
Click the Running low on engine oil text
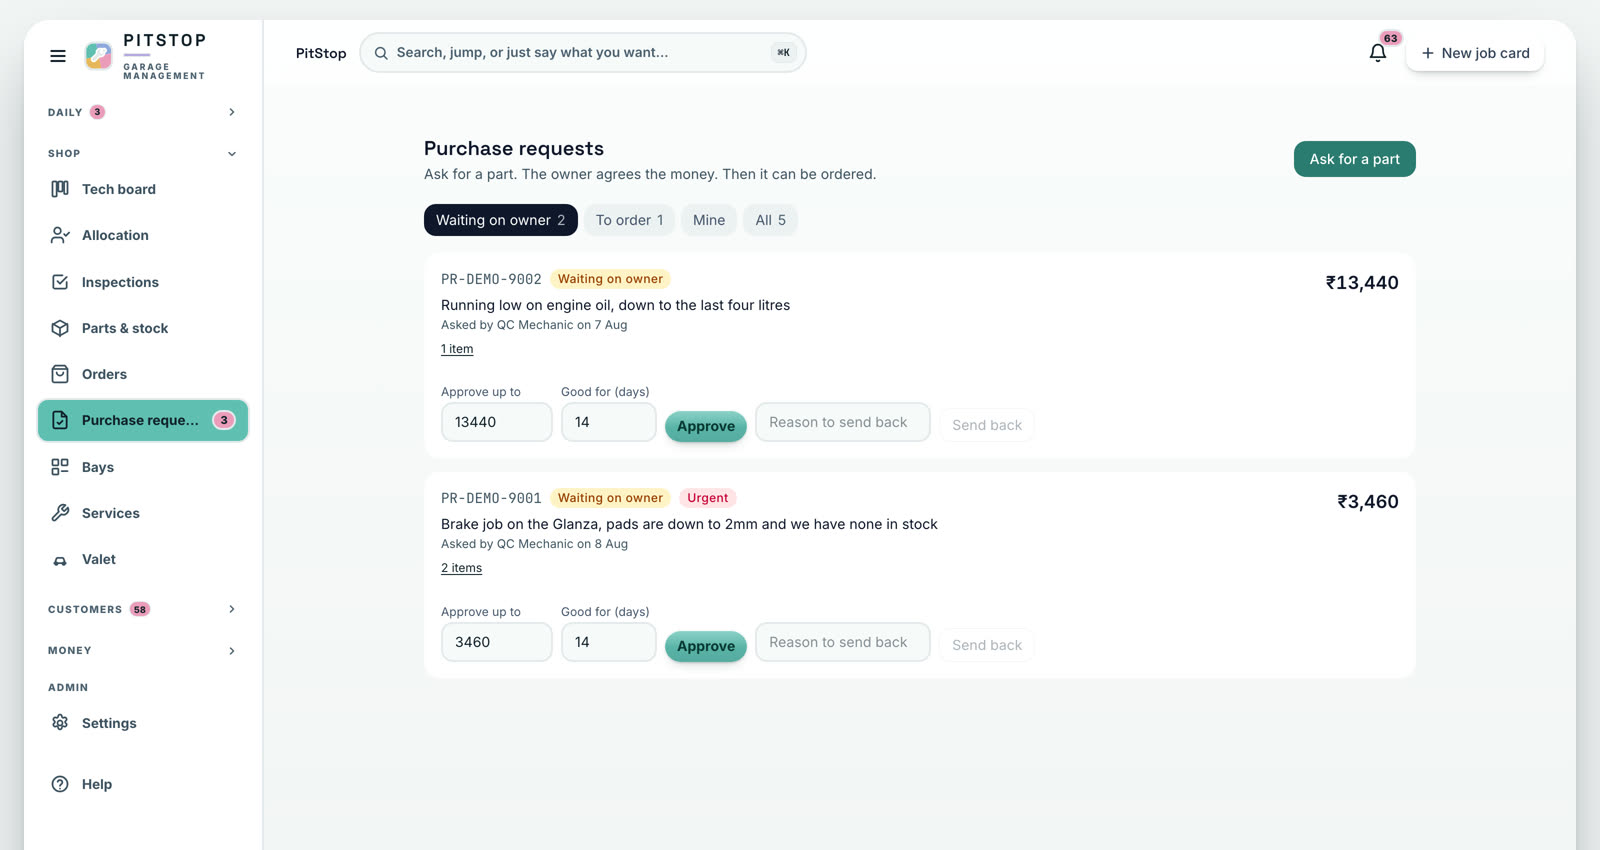click(x=615, y=305)
